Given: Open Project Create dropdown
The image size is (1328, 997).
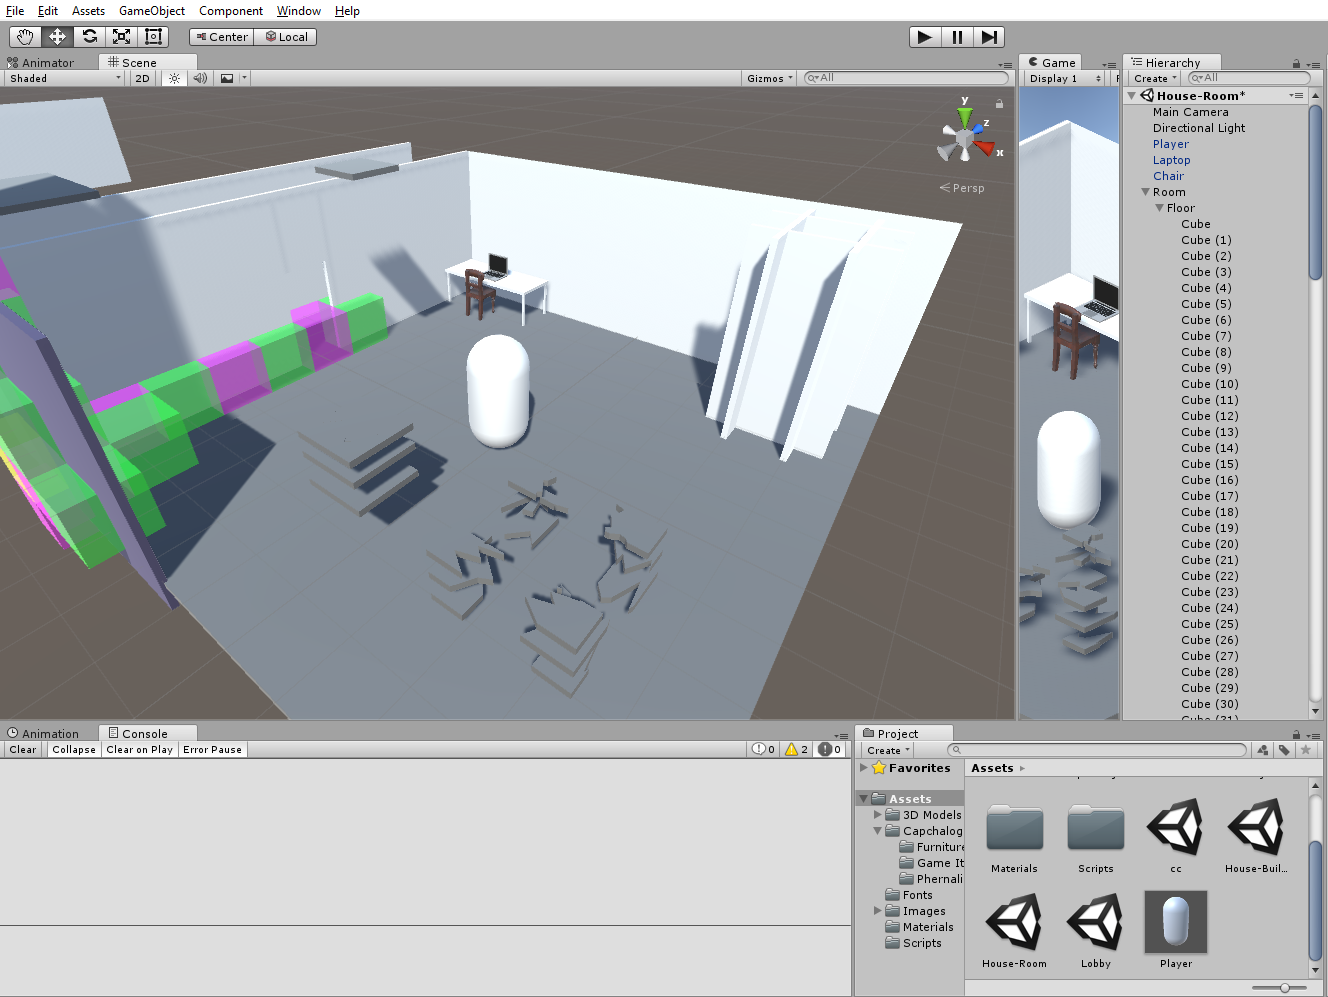Looking at the screenshot, I should [888, 750].
